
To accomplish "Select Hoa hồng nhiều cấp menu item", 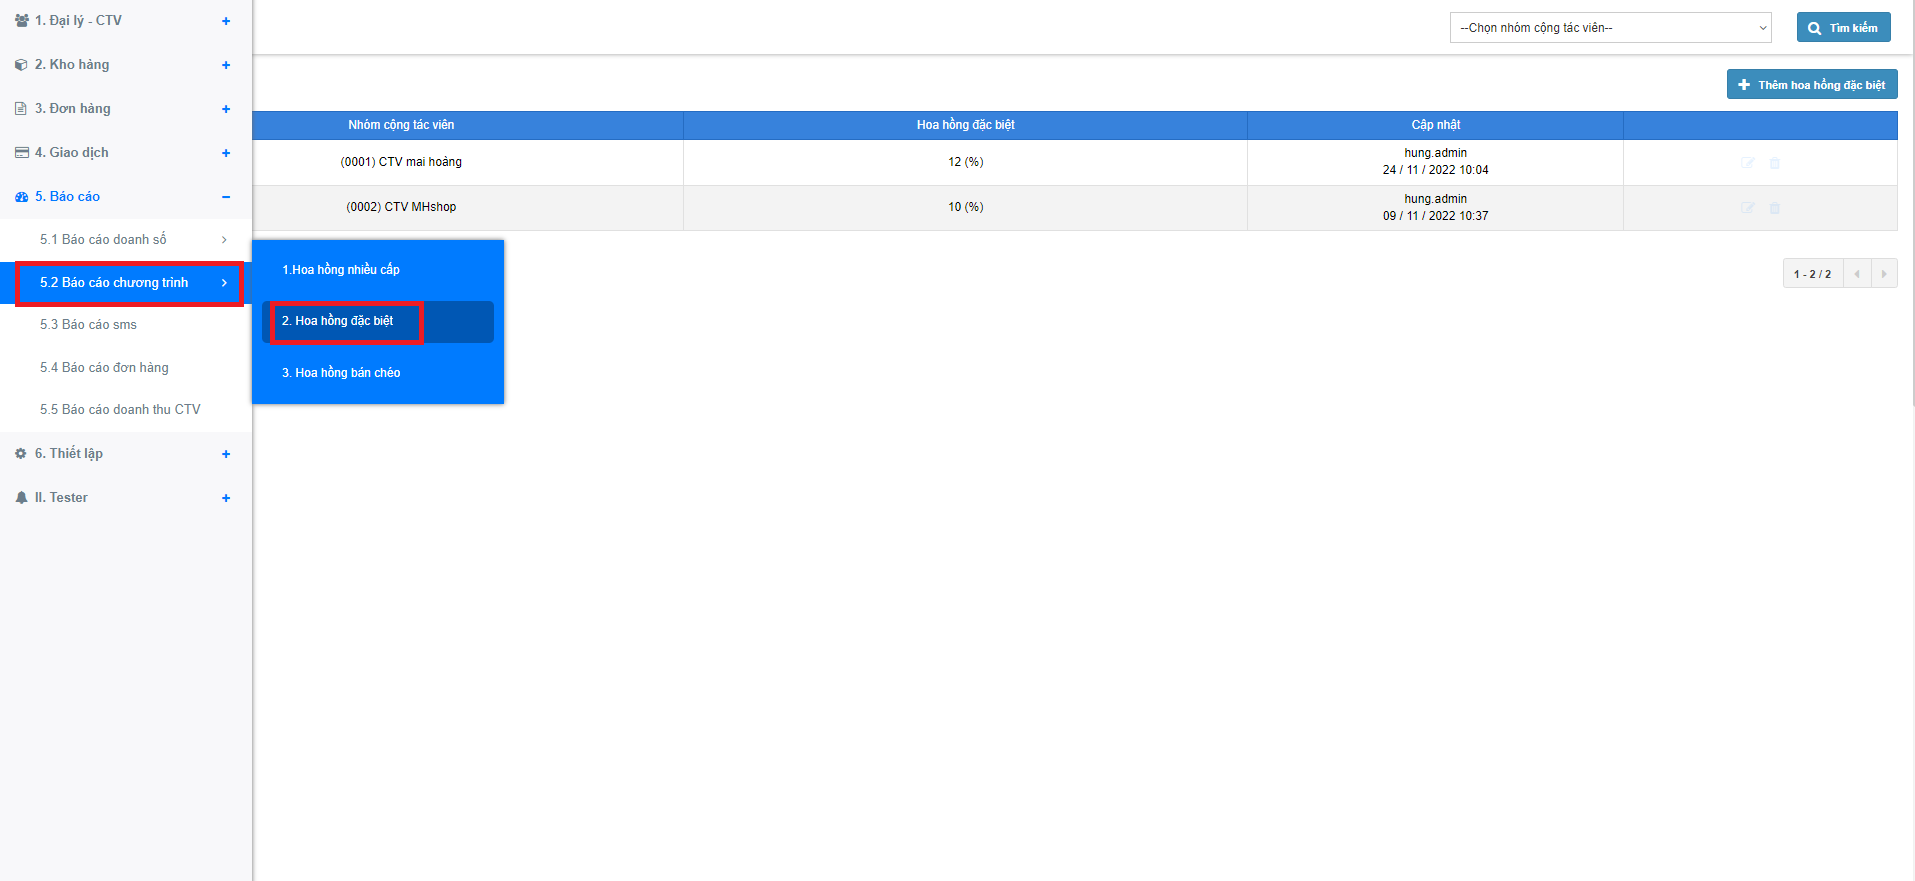I will 341,270.
